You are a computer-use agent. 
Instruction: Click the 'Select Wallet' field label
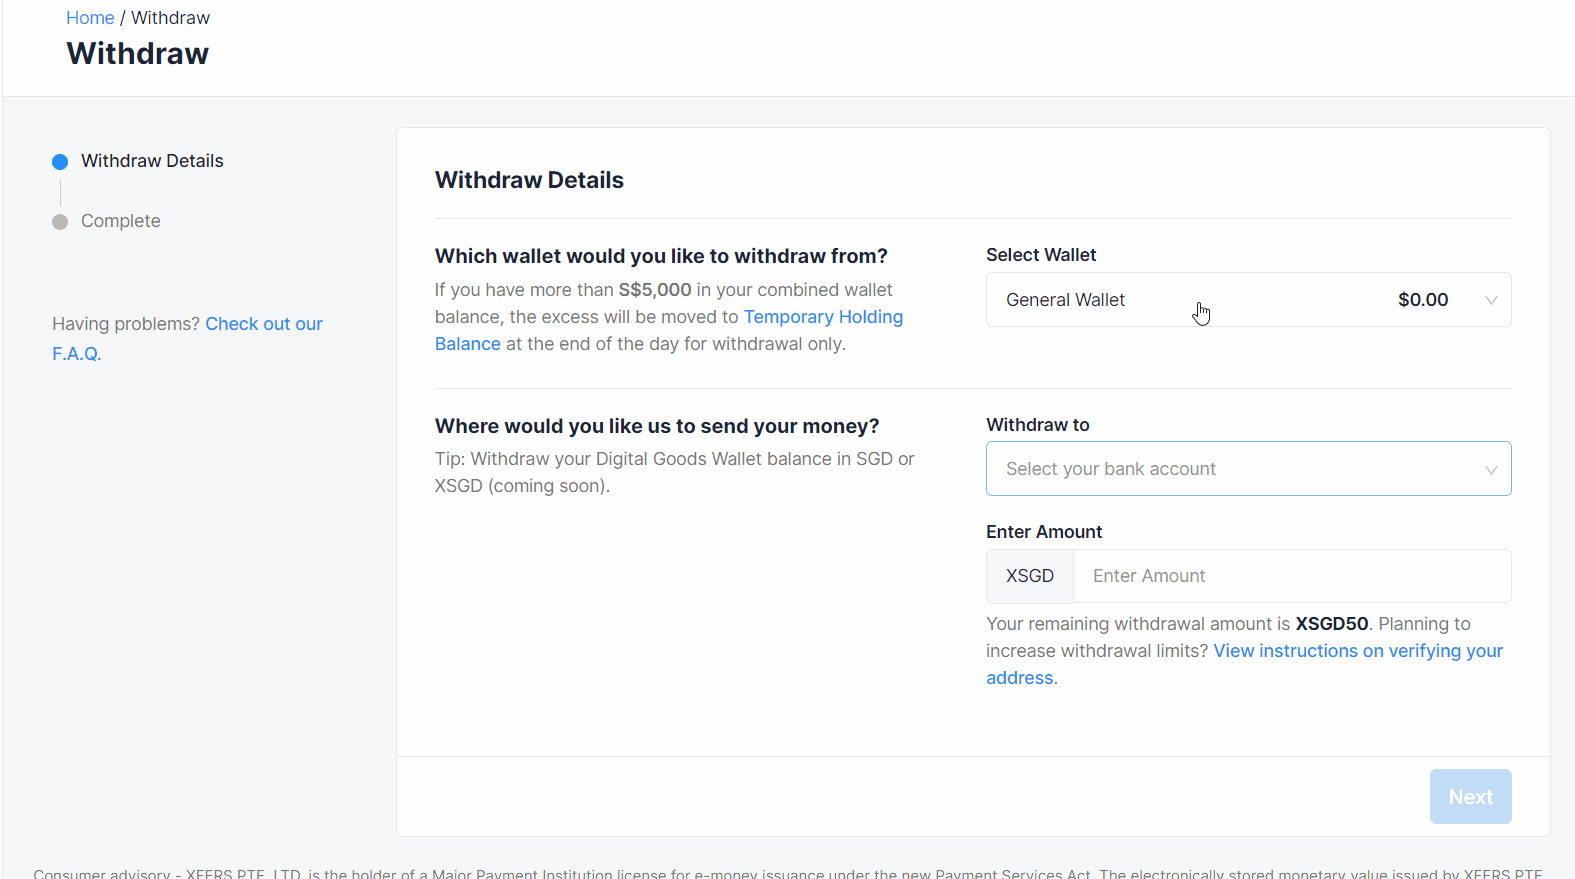click(x=1041, y=255)
